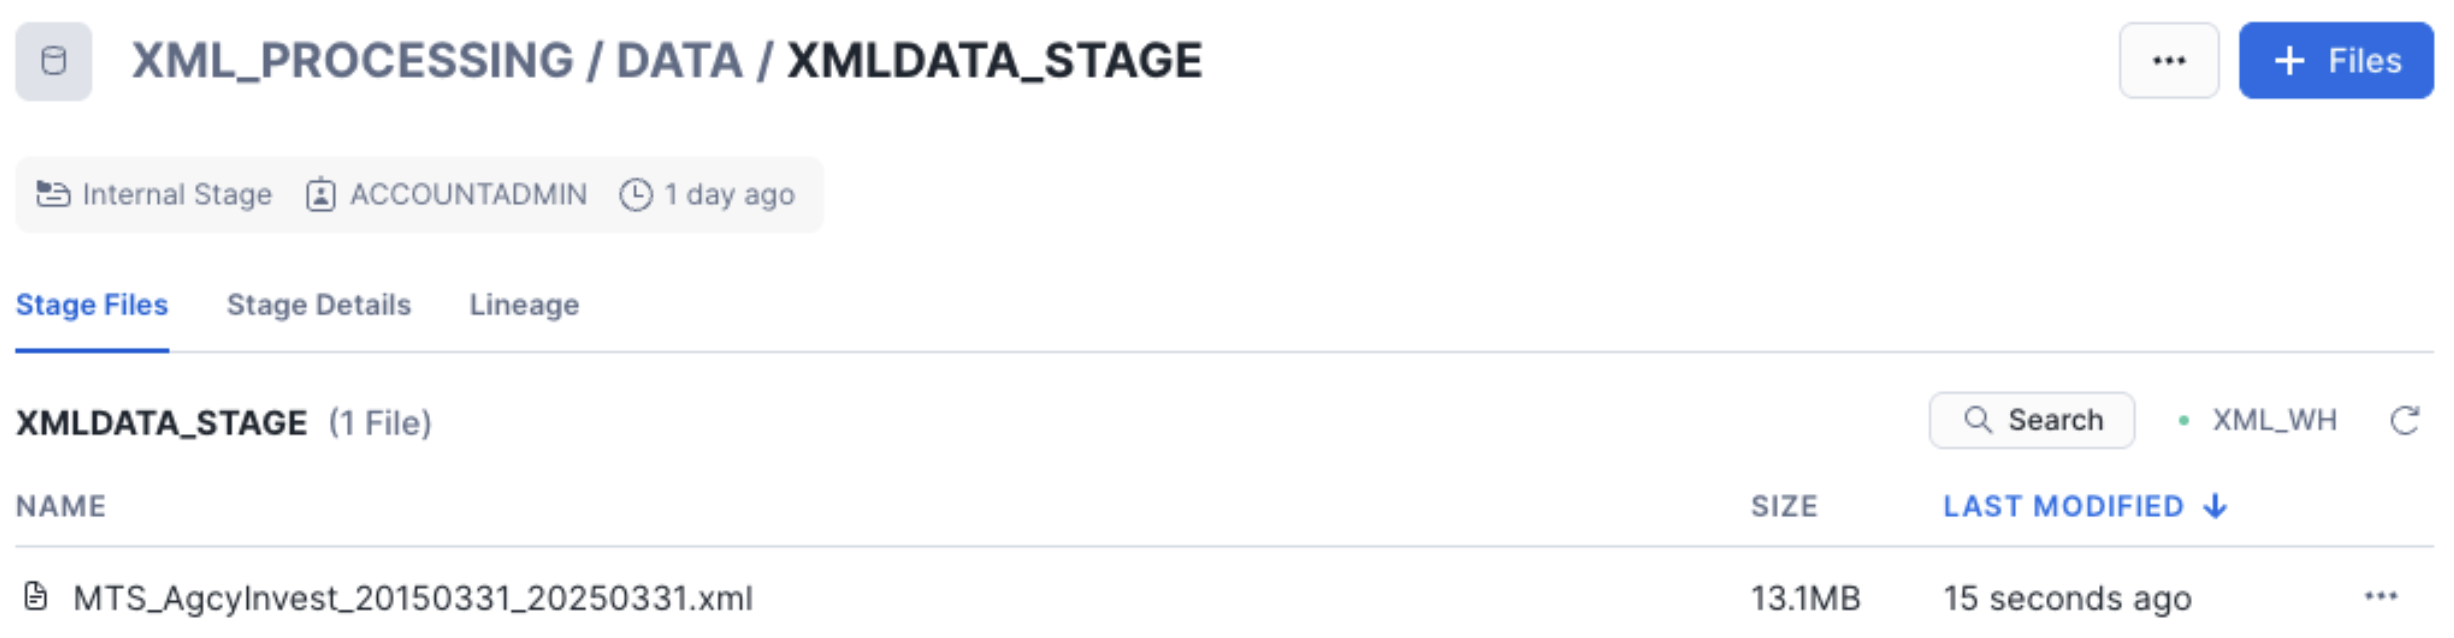Sort files by the Name column
The height and width of the screenshot is (638, 2454).
61,507
